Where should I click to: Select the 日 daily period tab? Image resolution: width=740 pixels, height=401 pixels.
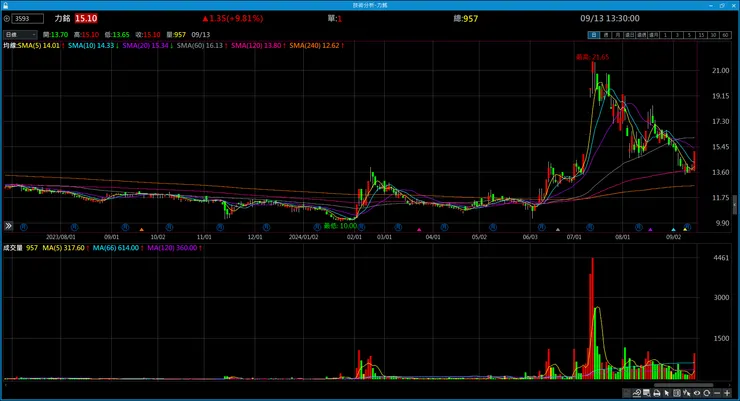[x=594, y=35]
